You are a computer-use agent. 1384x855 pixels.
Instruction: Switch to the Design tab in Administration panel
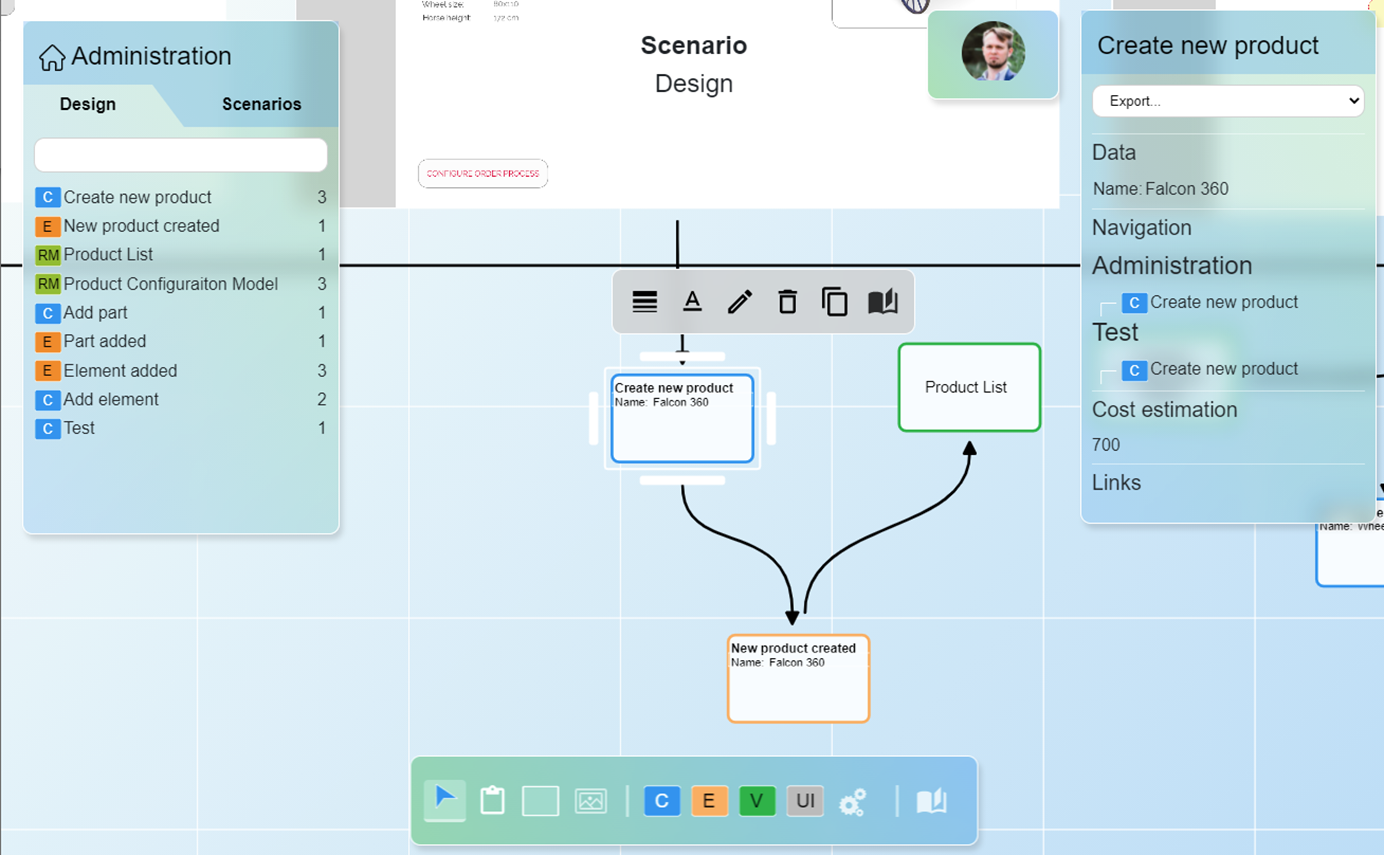87,104
